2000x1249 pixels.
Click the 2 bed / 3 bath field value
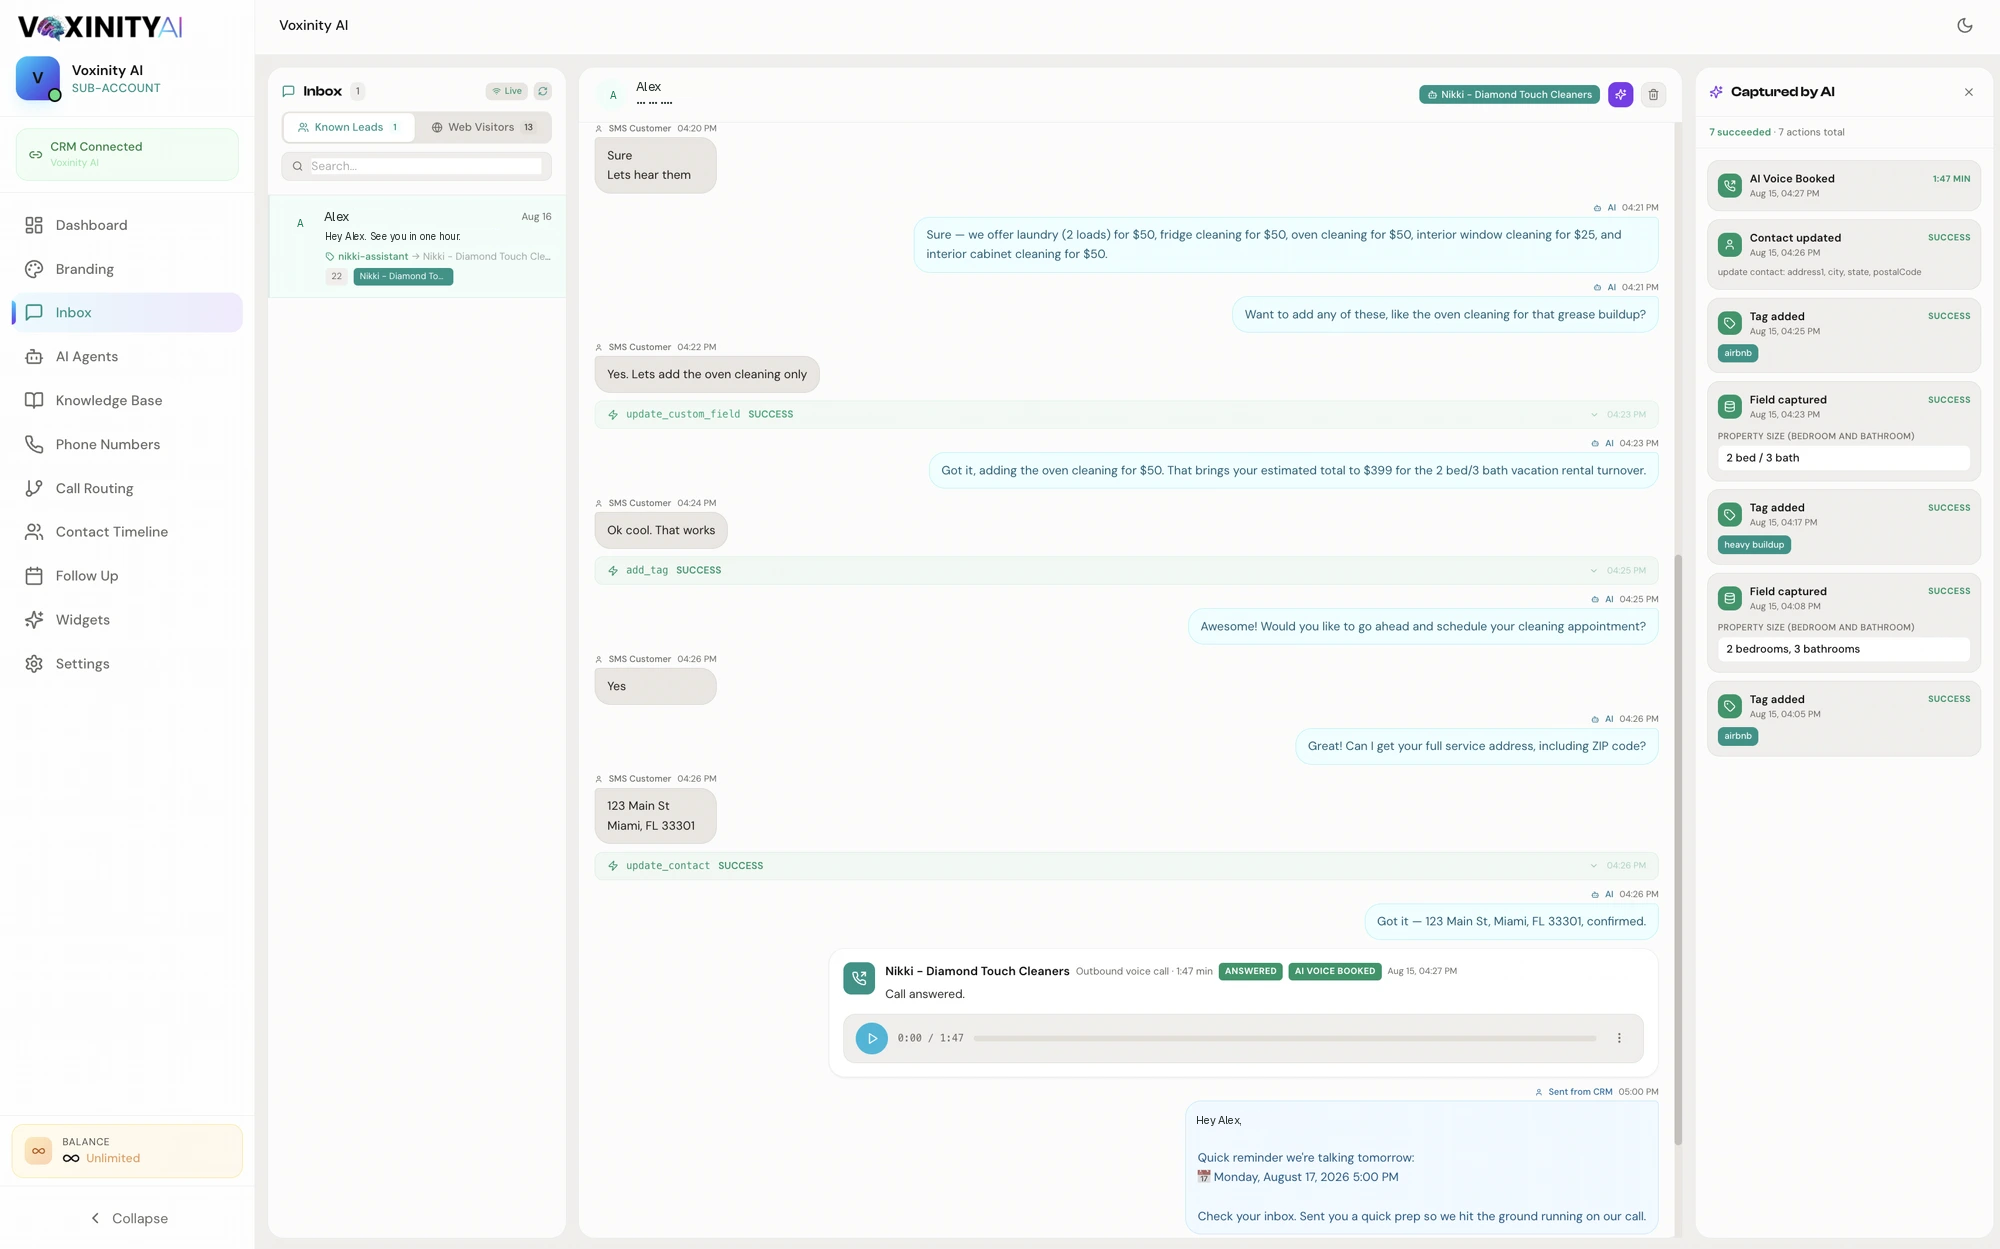1844,458
